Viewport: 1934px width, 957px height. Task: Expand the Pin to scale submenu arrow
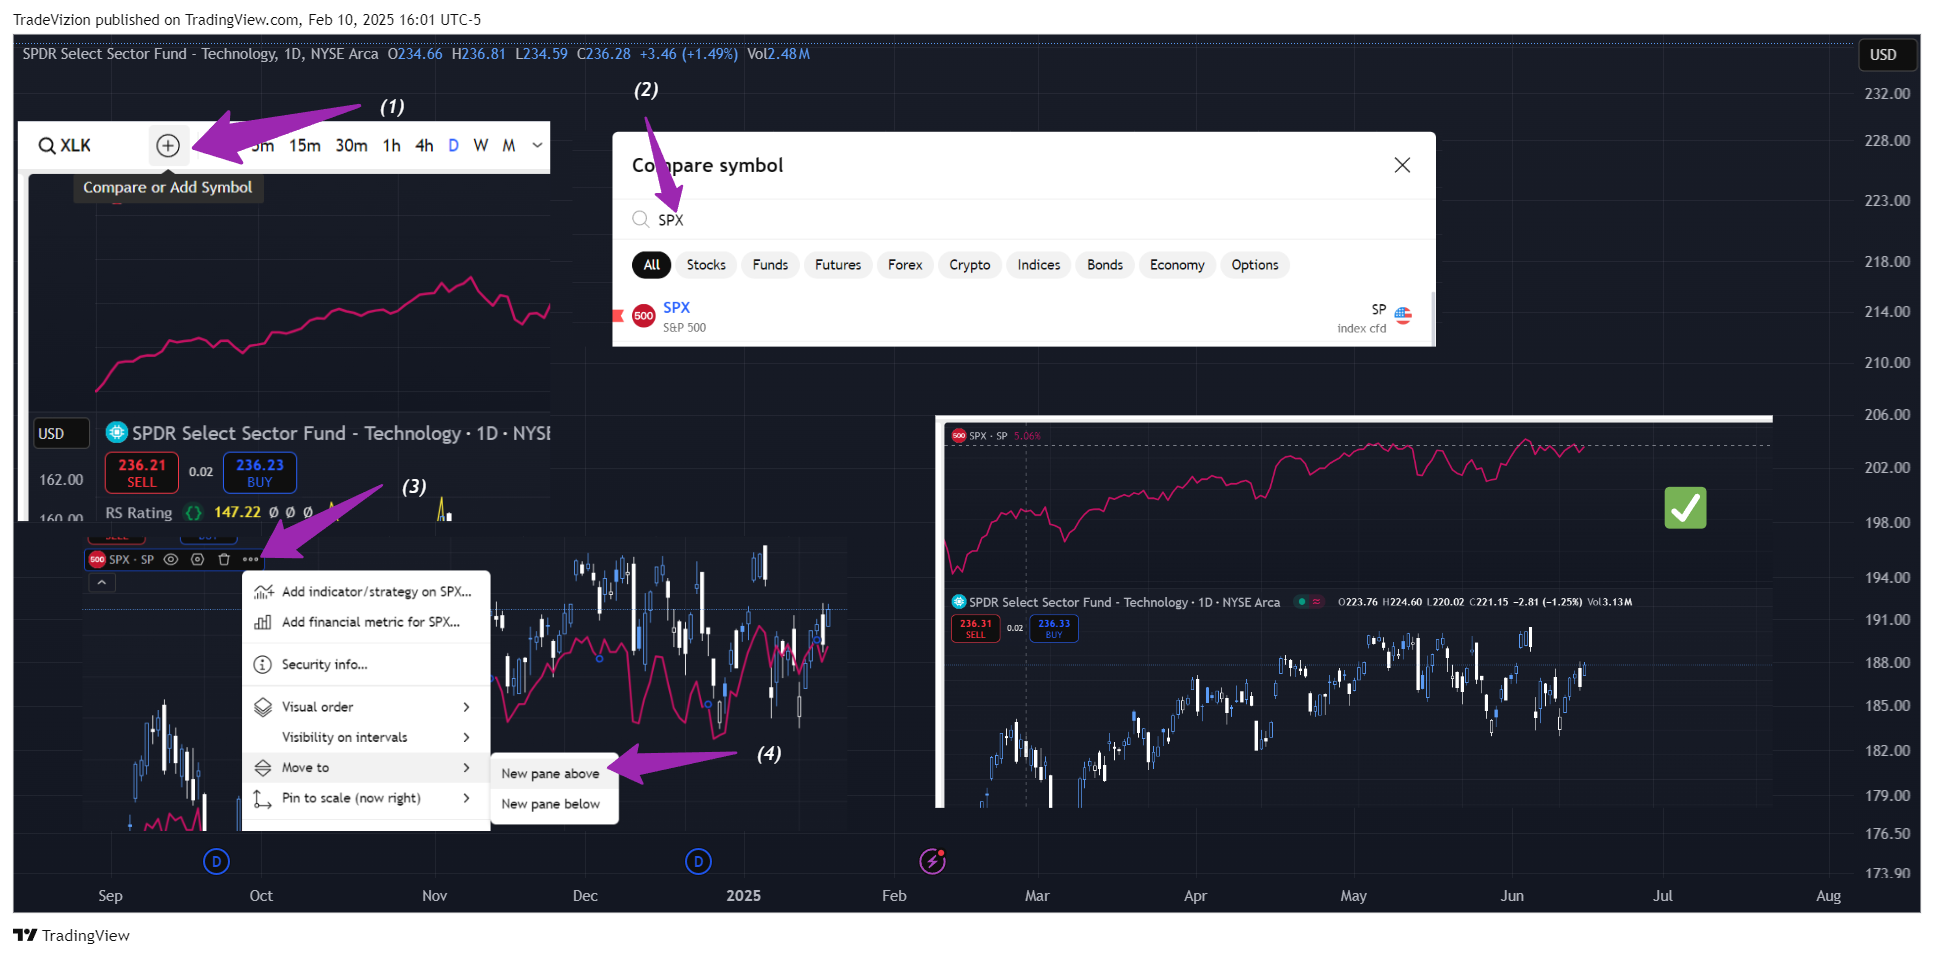467,798
